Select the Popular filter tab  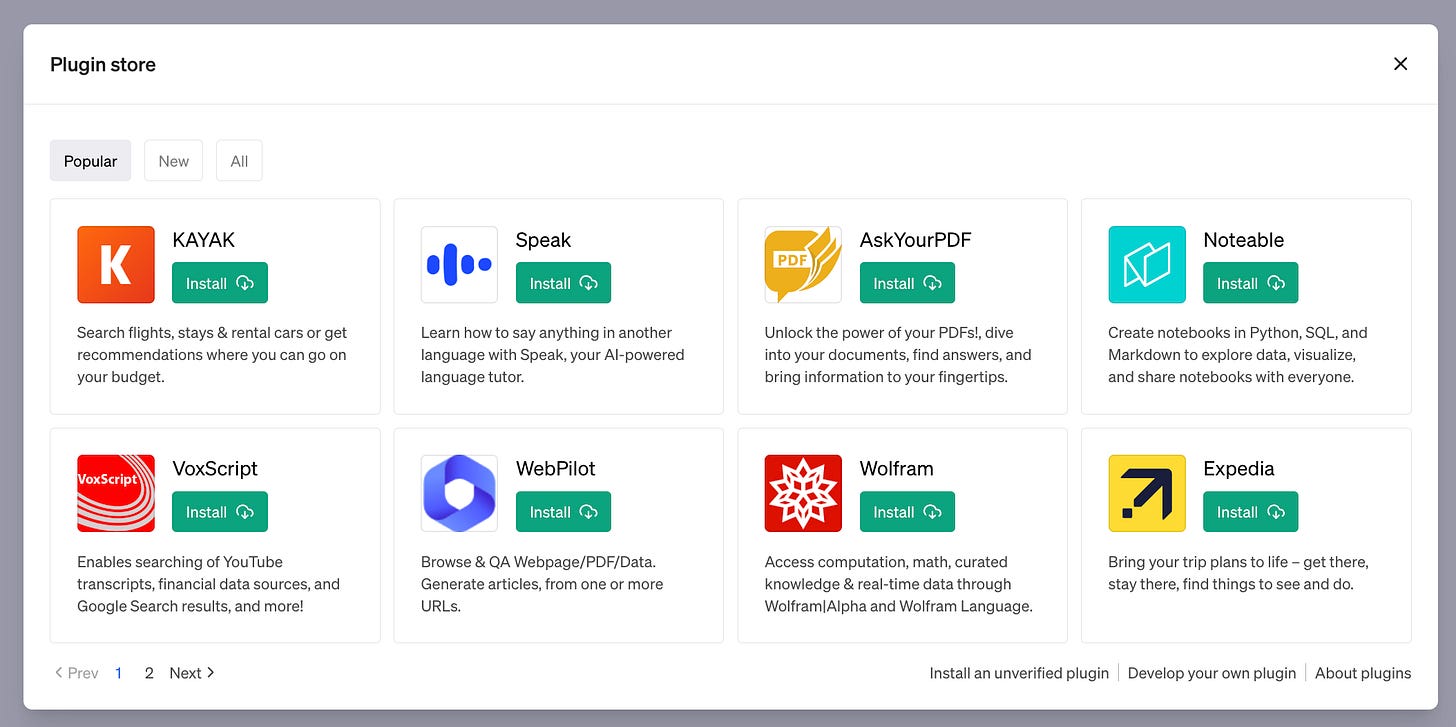click(x=90, y=160)
